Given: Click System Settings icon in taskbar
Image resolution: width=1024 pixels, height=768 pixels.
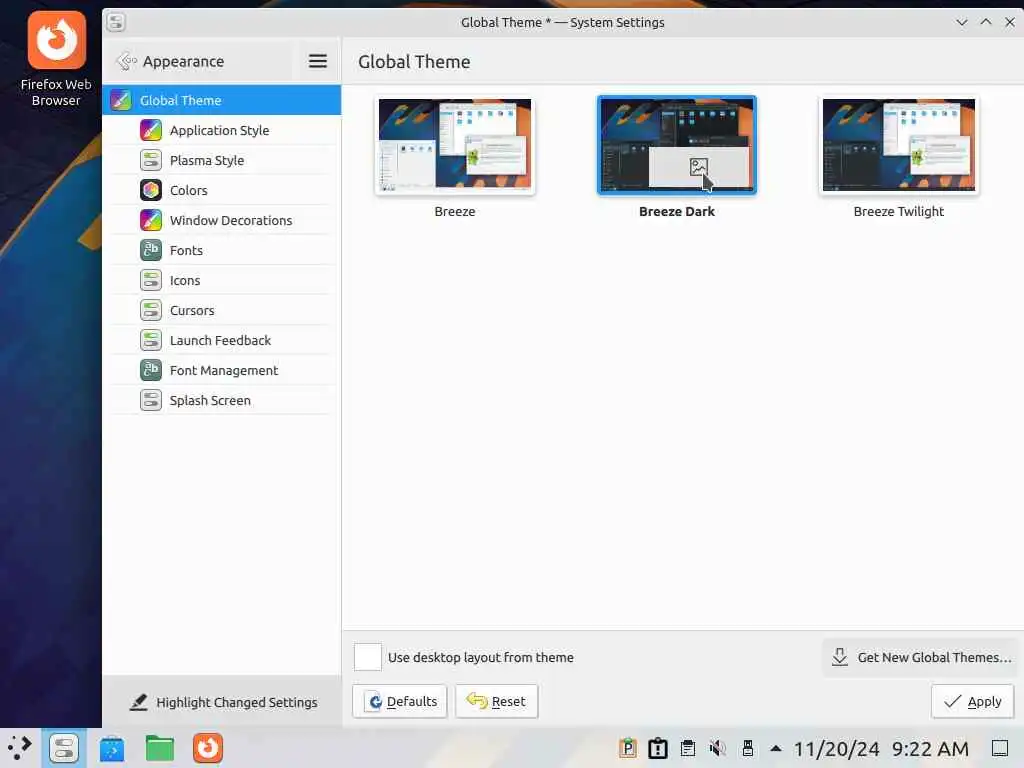Looking at the screenshot, I should click(64, 748).
